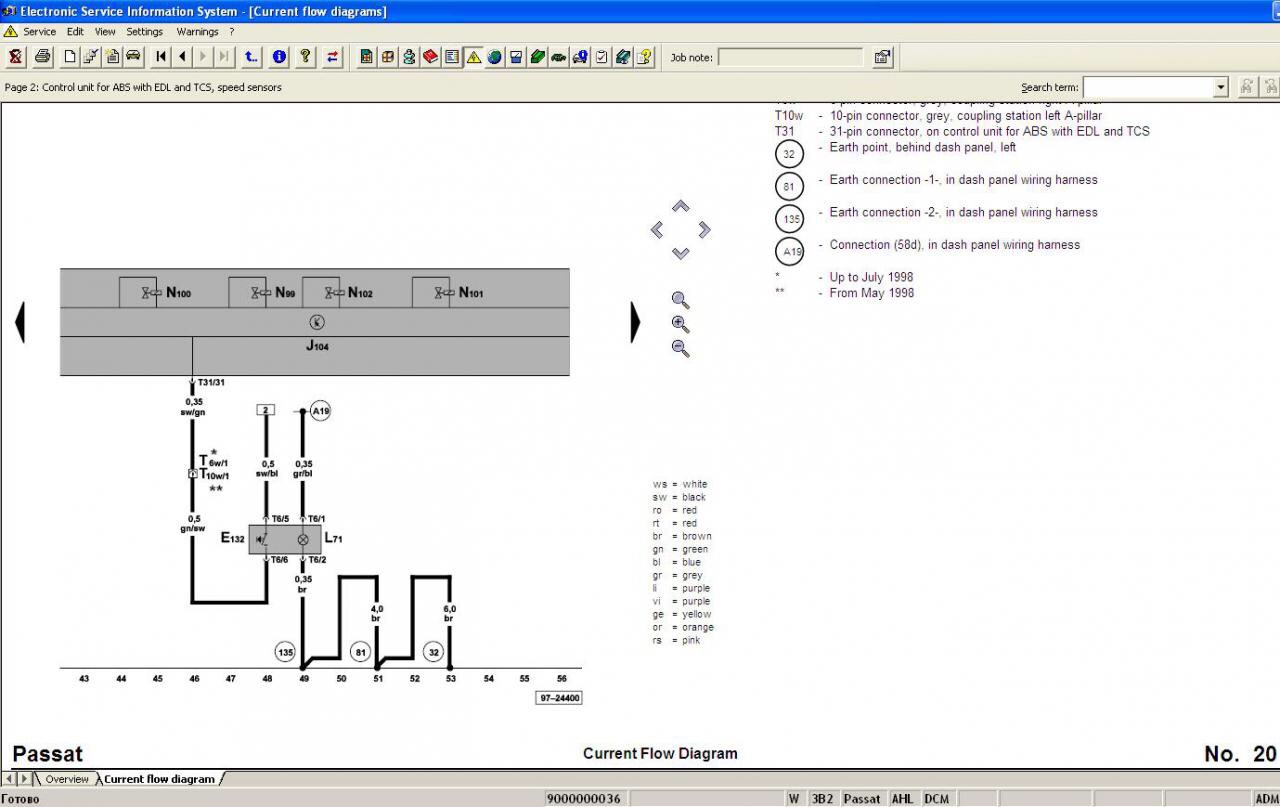Image resolution: width=1280 pixels, height=807 pixels.
Task: Click the red-blue swap arrows icon
Action: tap(333, 57)
